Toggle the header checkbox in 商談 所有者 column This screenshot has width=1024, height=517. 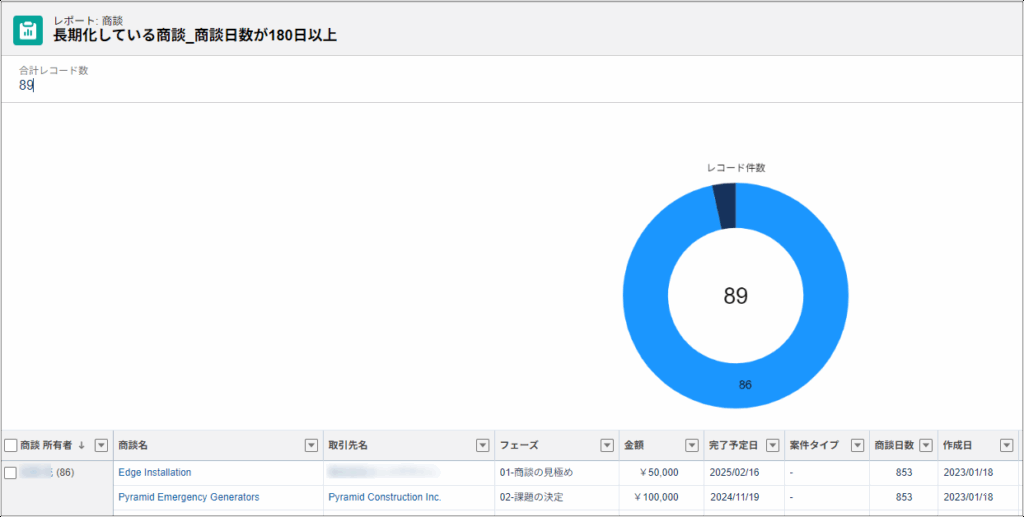coord(11,446)
